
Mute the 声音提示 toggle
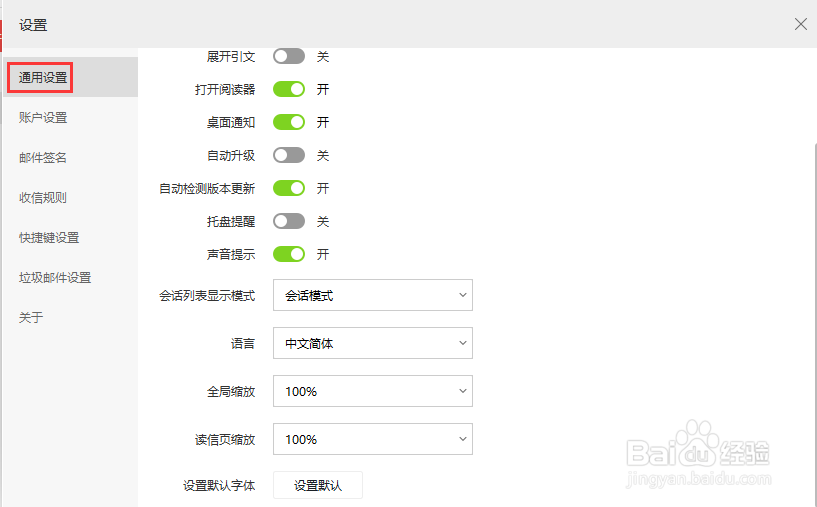point(289,254)
